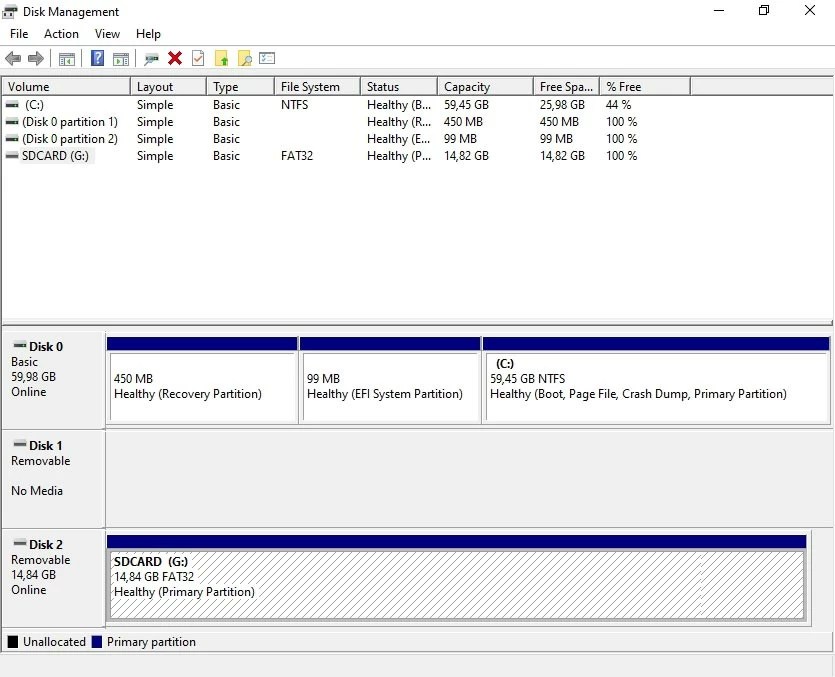Image resolution: width=835 pixels, height=677 pixels.
Task: Click the black Unallocated legend swatch
Action: tap(13, 642)
